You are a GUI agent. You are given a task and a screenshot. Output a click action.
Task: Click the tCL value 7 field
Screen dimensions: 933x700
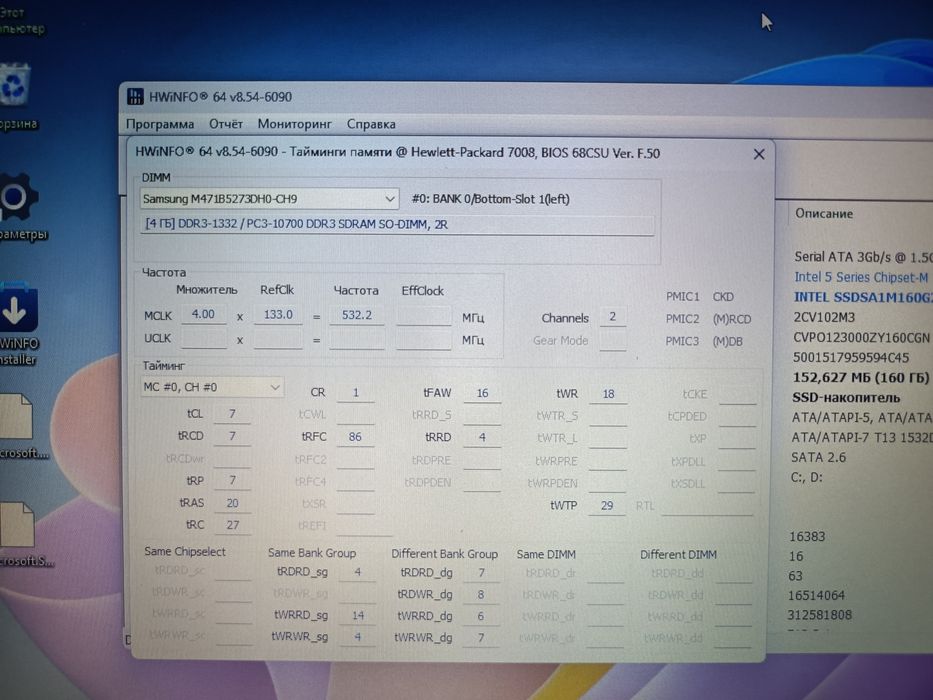coord(232,414)
